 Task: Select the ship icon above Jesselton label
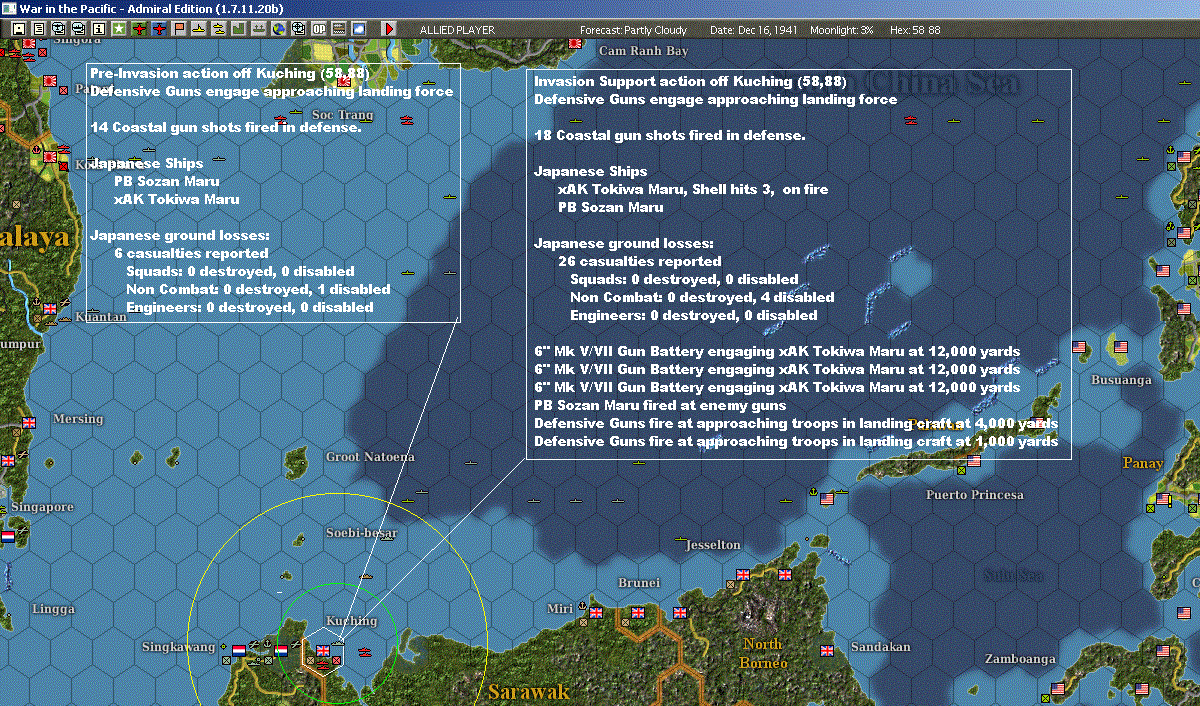681,540
